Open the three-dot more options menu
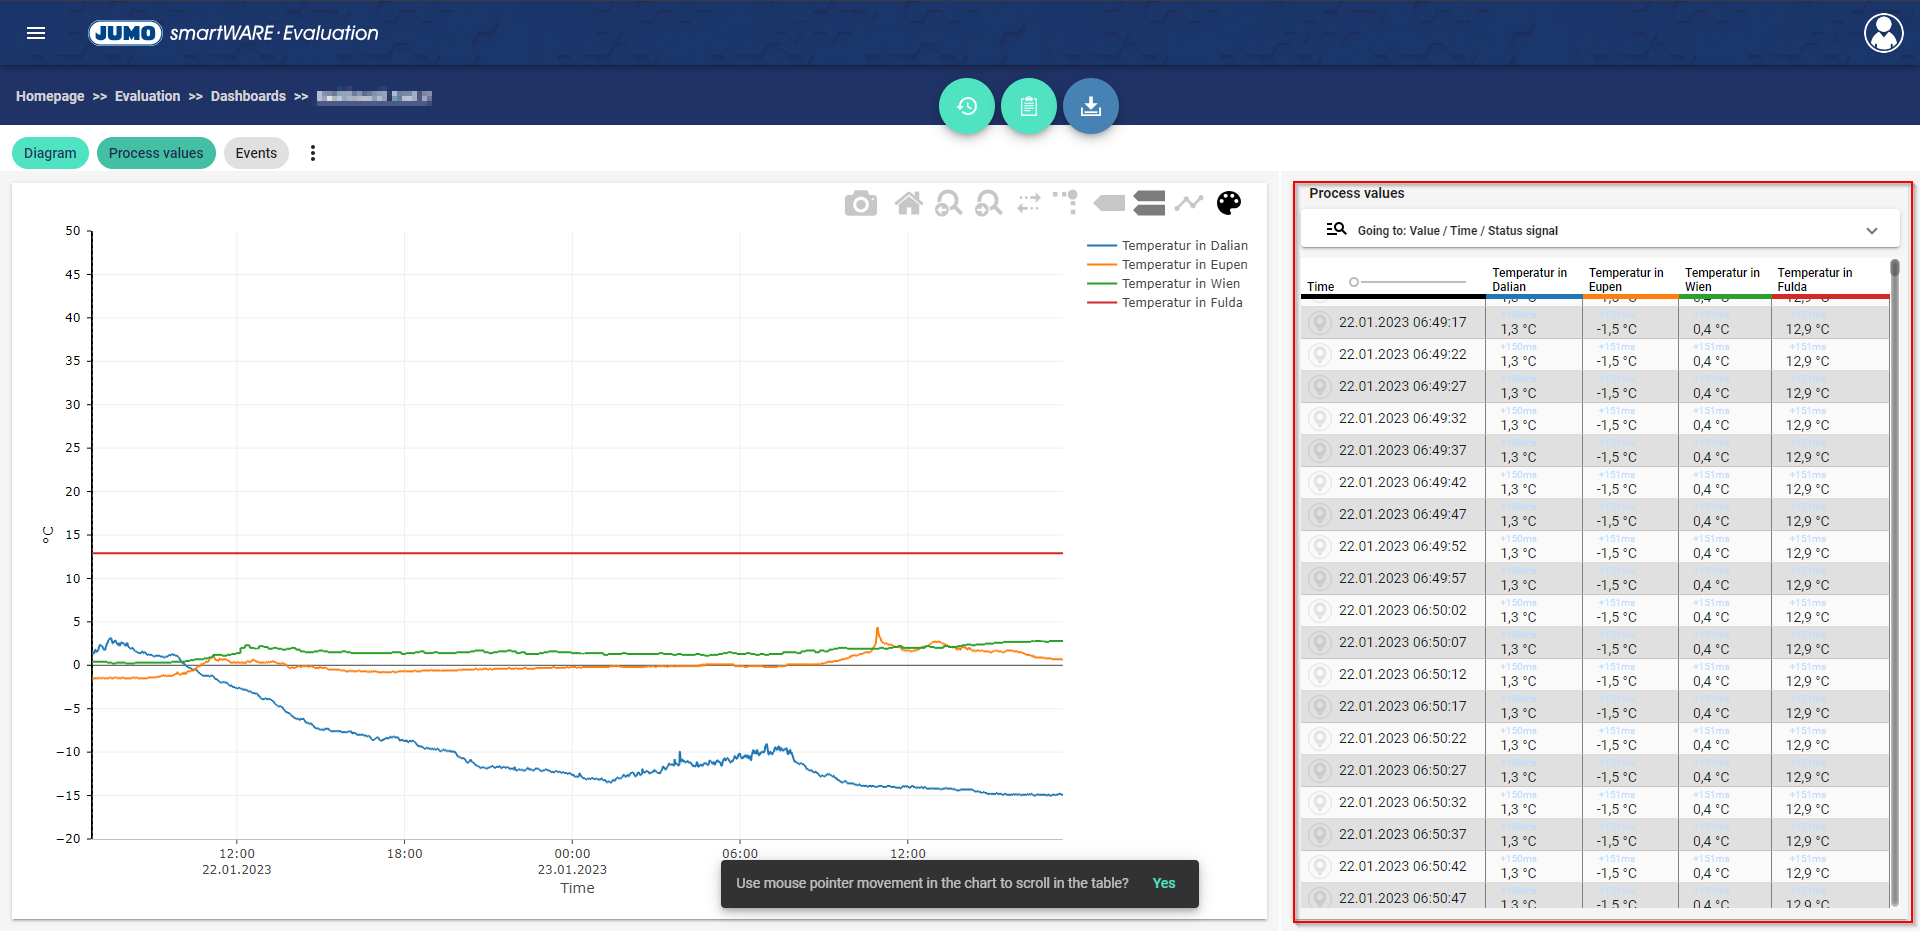 click(x=313, y=153)
